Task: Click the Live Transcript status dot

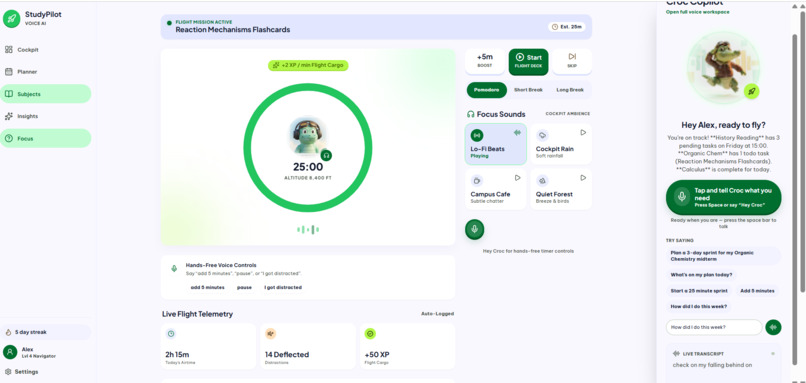Action: 773,354
